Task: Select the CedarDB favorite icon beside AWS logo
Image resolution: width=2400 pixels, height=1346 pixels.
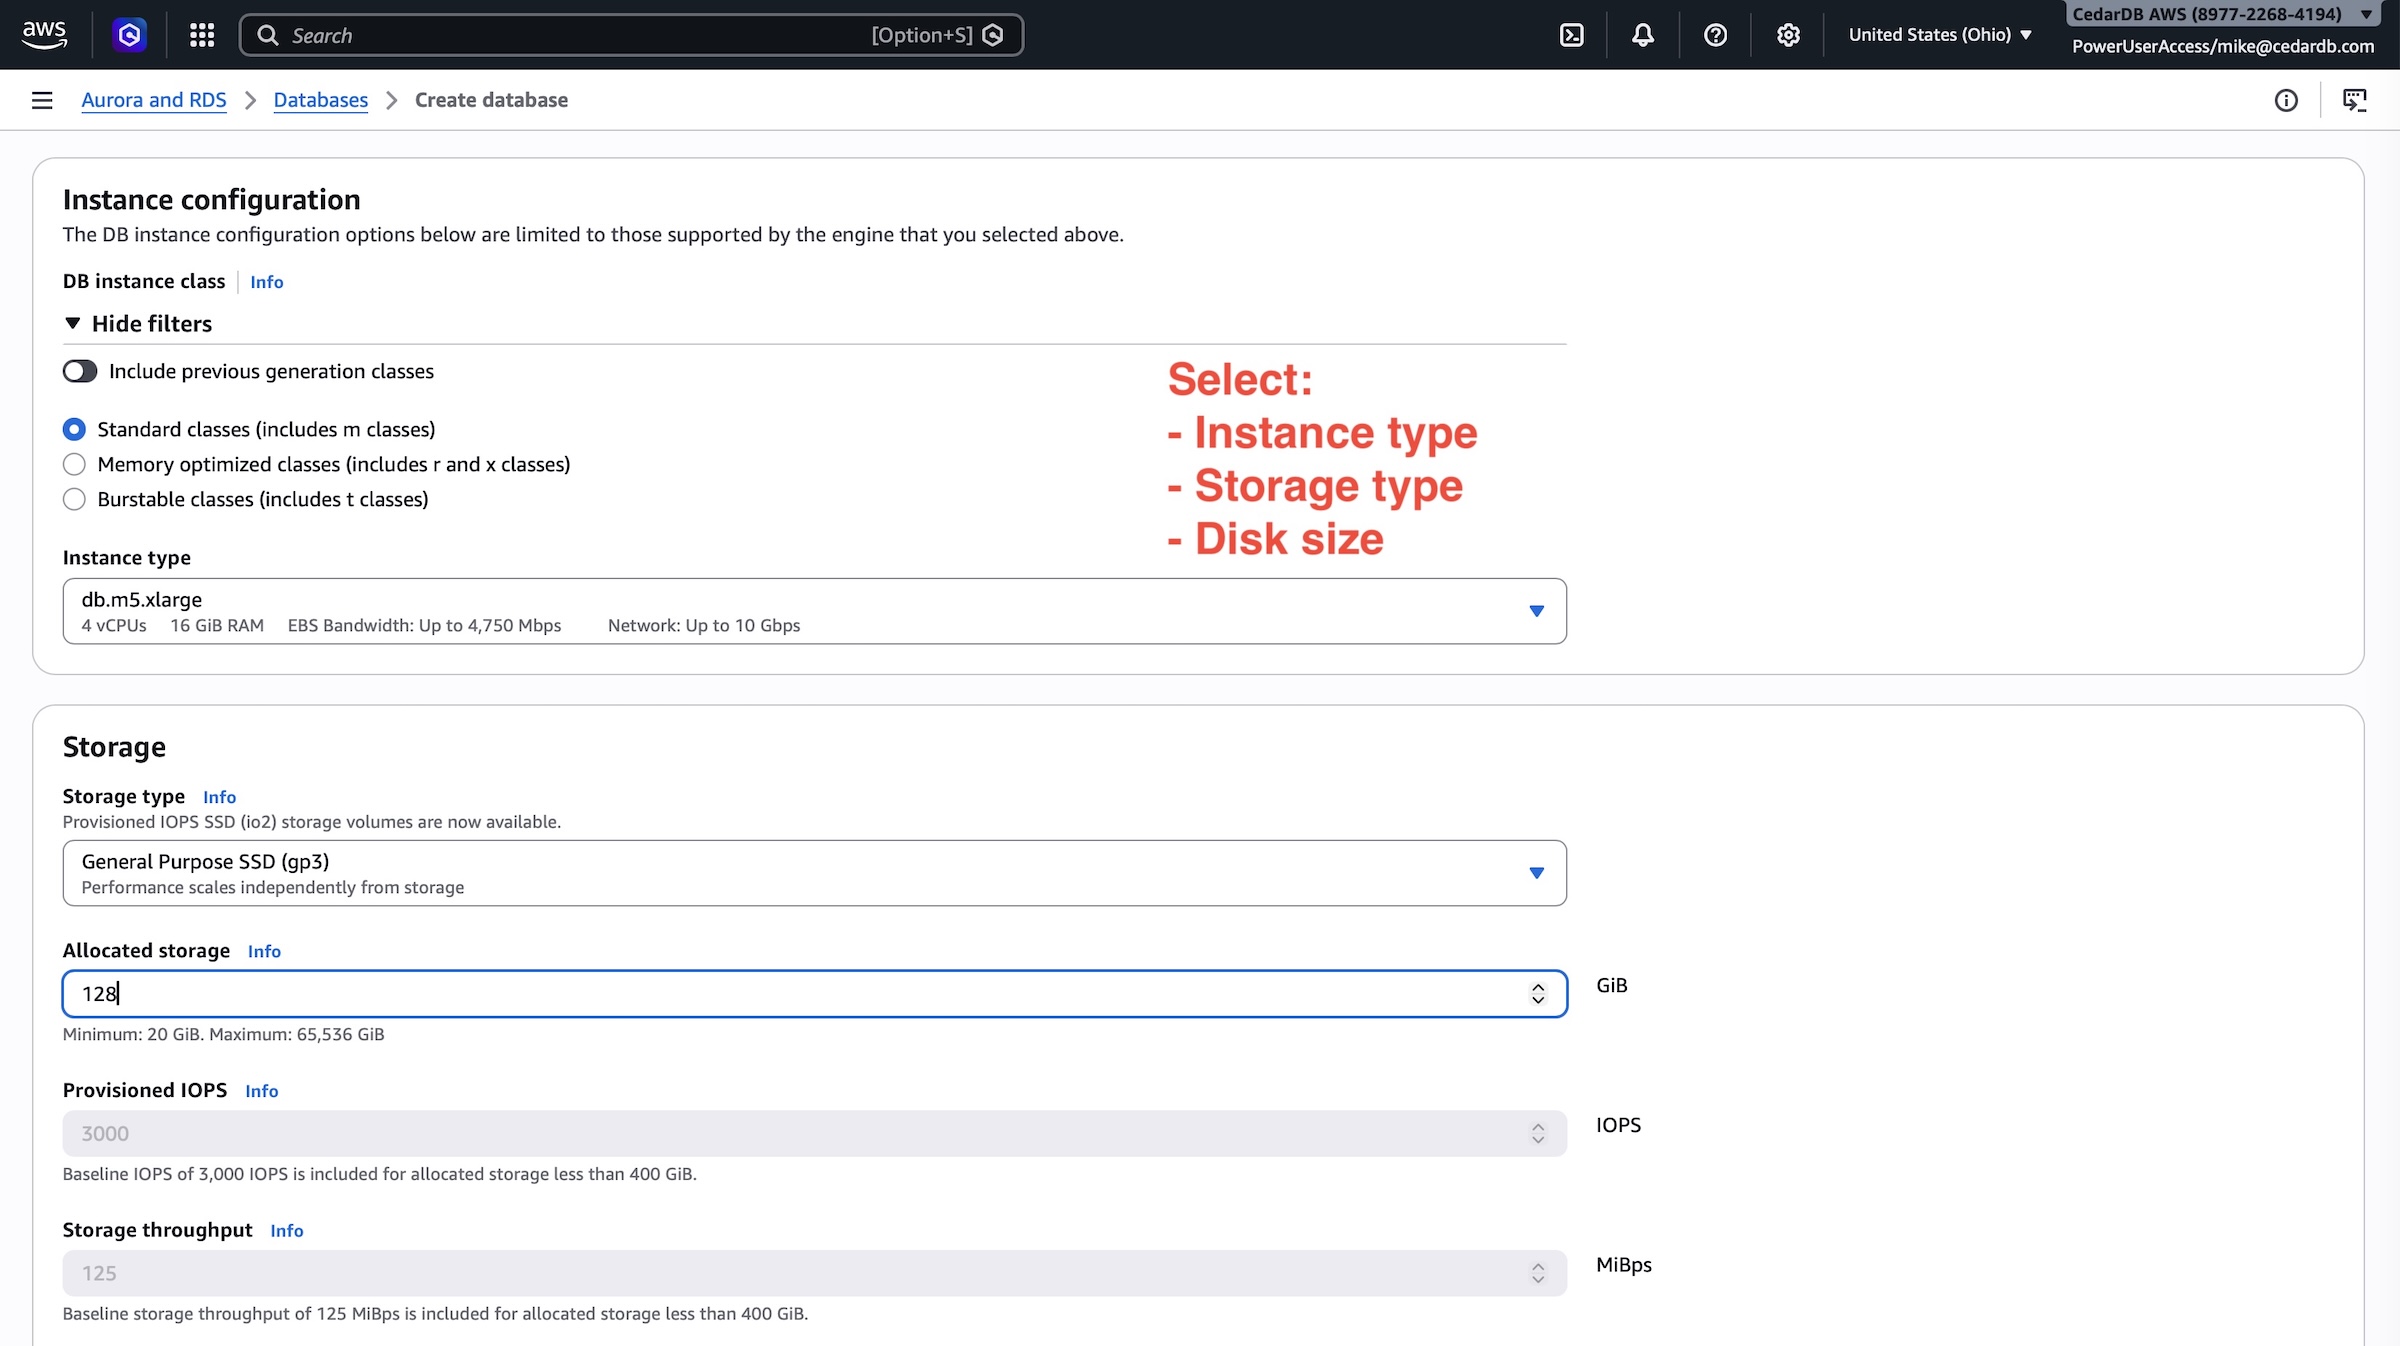Action: click(x=129, y=34)
